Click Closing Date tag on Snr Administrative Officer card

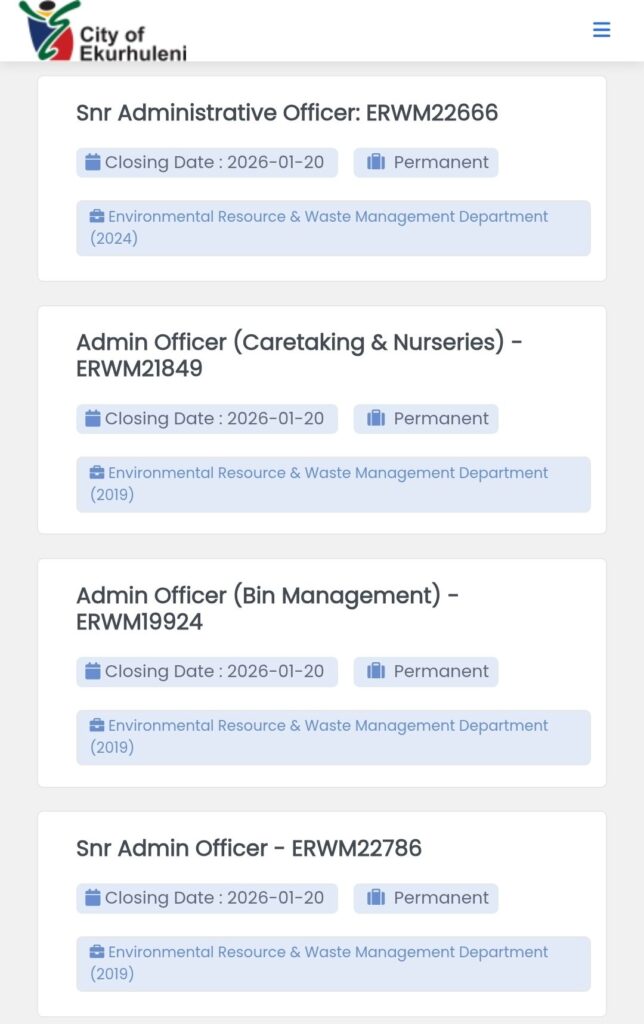click(207, 163)
